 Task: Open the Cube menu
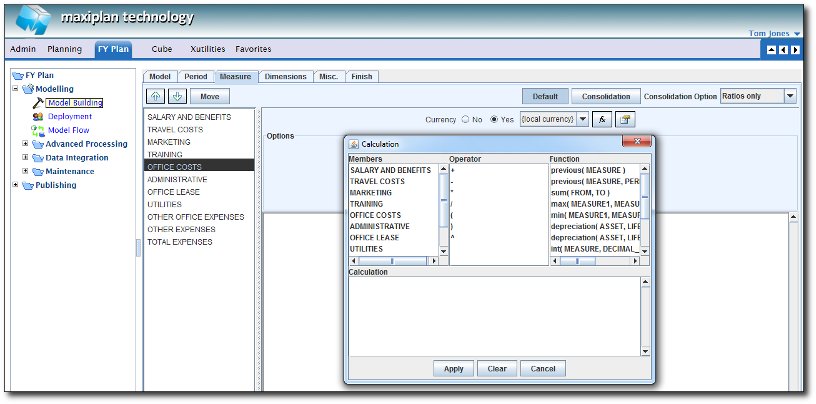[x=161, y=49]
